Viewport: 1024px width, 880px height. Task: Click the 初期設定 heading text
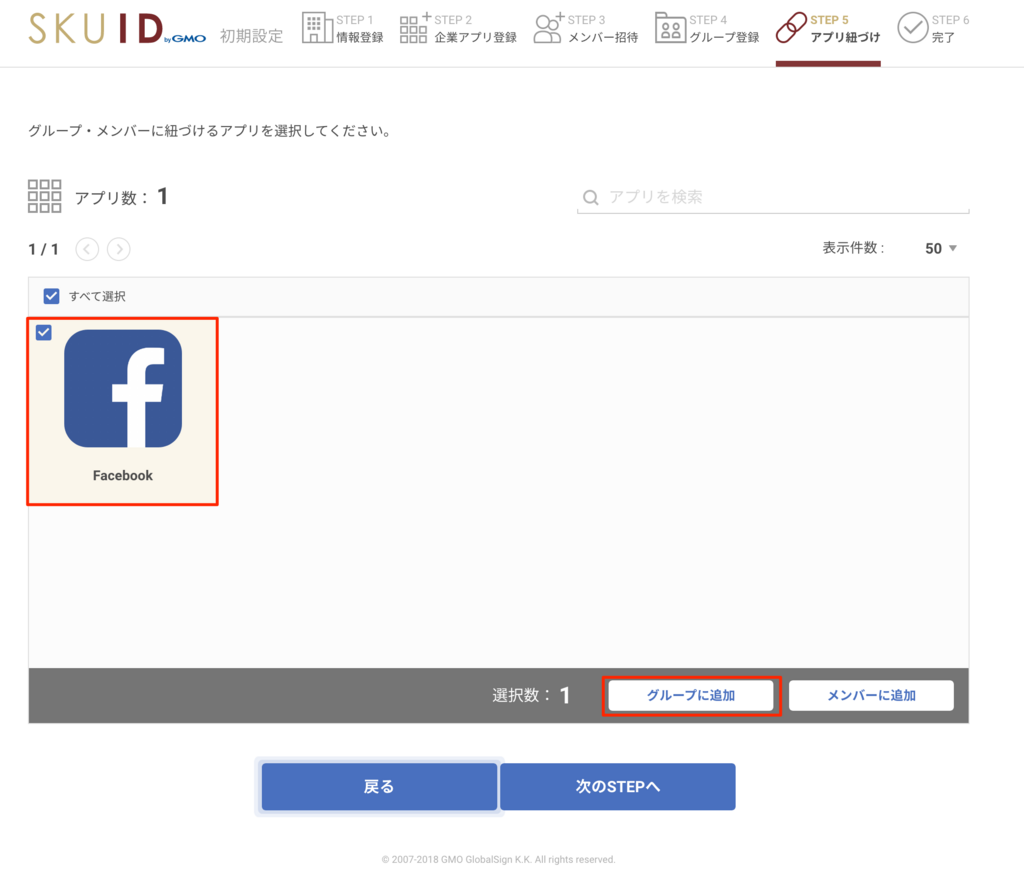coord(251,36)
